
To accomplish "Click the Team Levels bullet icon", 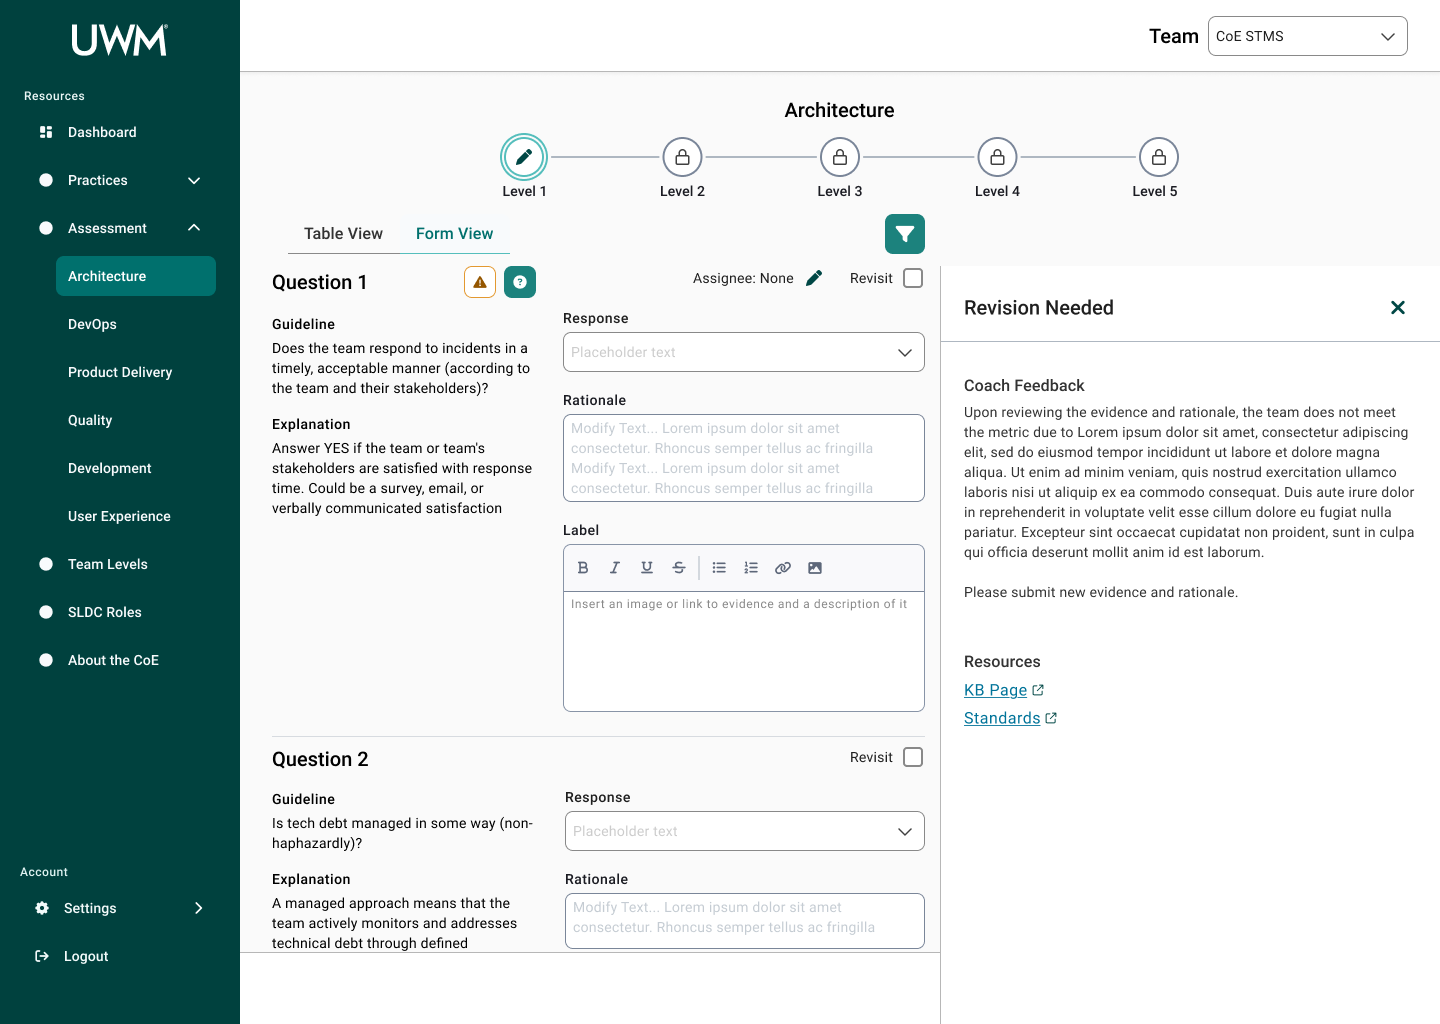I will click(46, 564).
